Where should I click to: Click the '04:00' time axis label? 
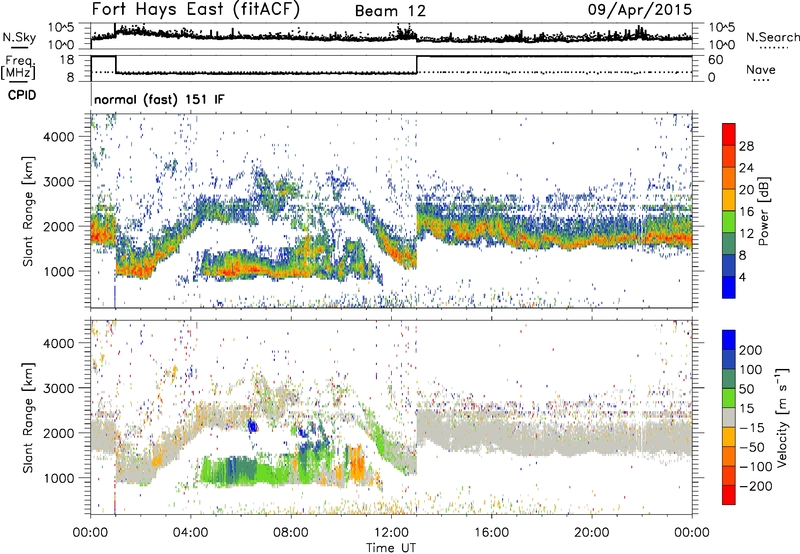click(190, 533)
